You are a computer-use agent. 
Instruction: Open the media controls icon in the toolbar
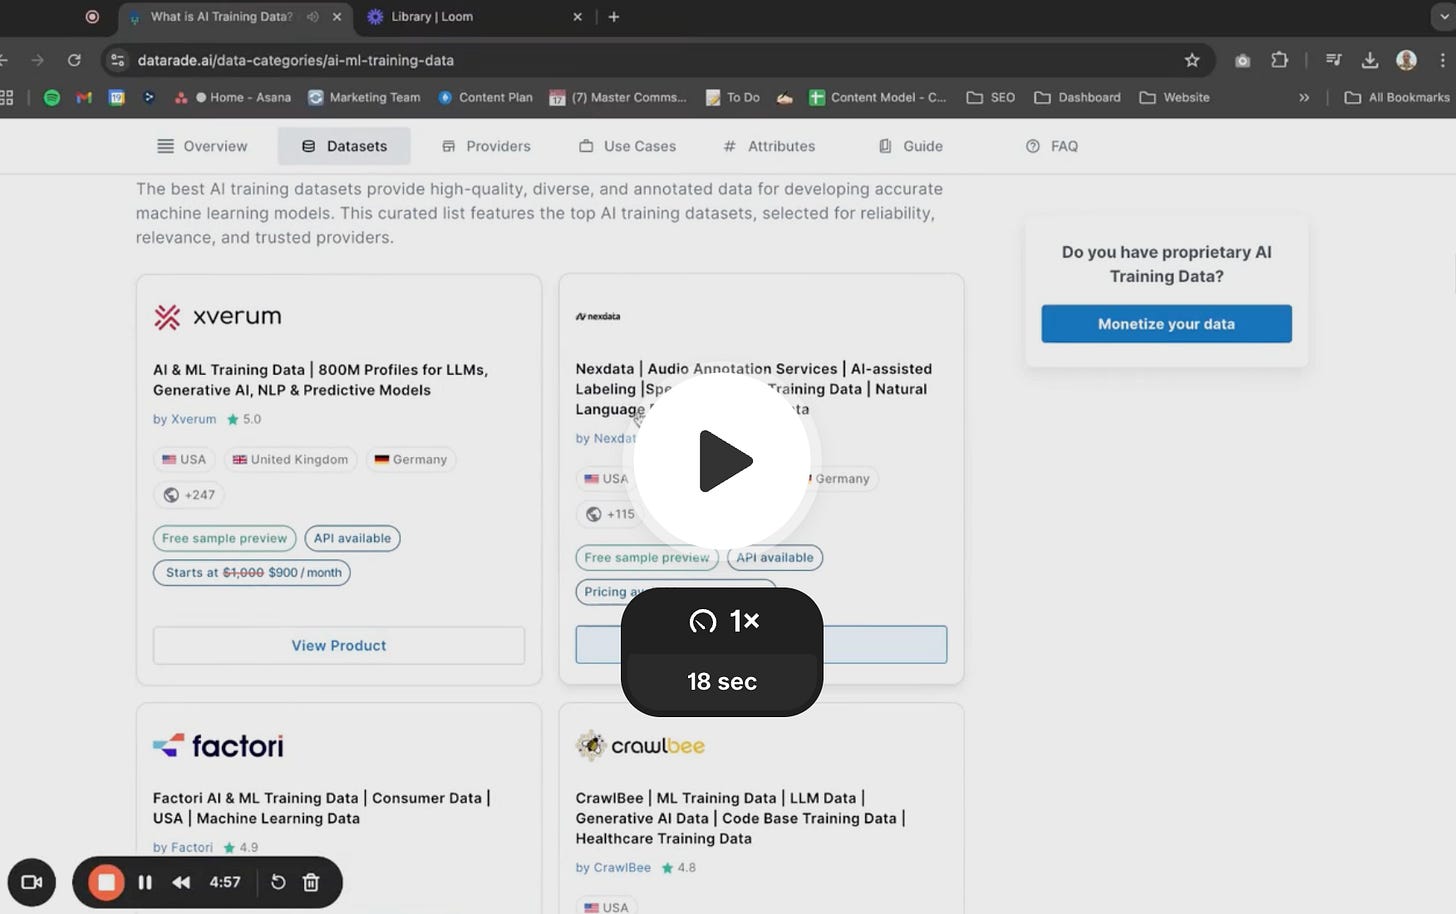(1333, 60)
